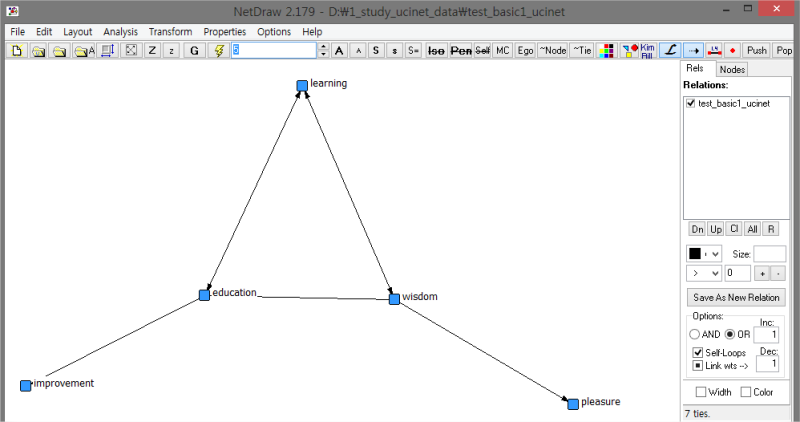Open the node shapes icon

click(630, 51)
